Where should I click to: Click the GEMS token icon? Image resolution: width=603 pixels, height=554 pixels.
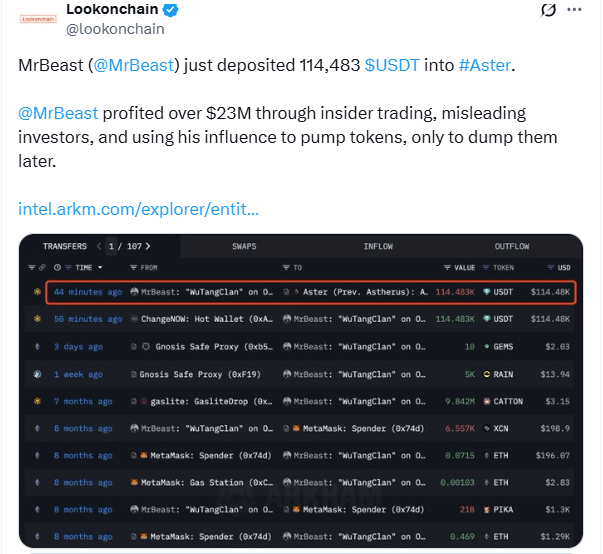coord(487,347)
